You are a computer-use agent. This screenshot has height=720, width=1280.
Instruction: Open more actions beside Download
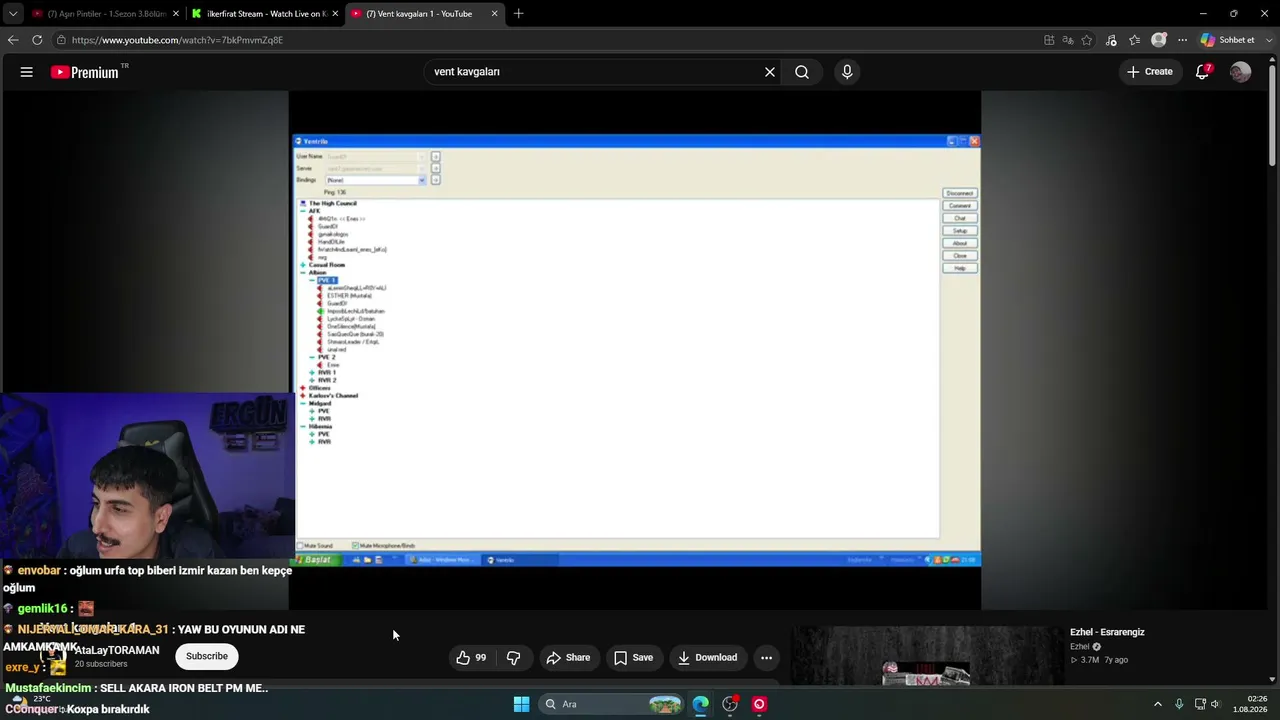766,657
